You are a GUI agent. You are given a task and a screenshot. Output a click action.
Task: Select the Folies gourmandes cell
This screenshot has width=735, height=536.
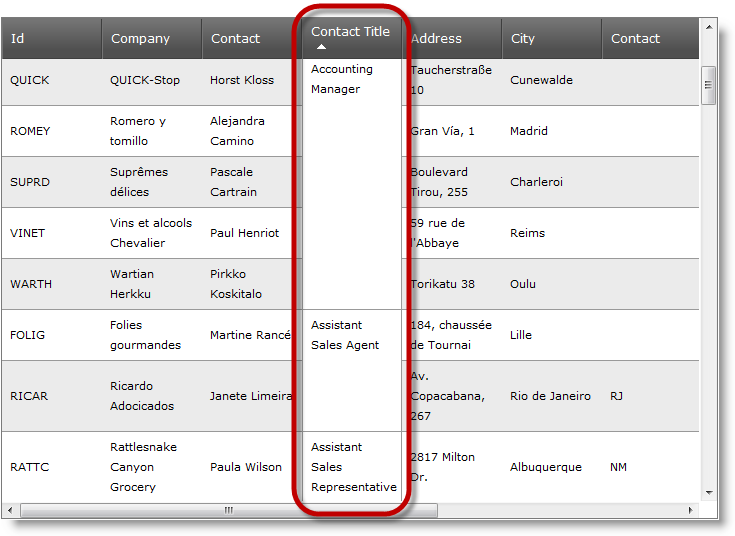(x=152, y=335)
